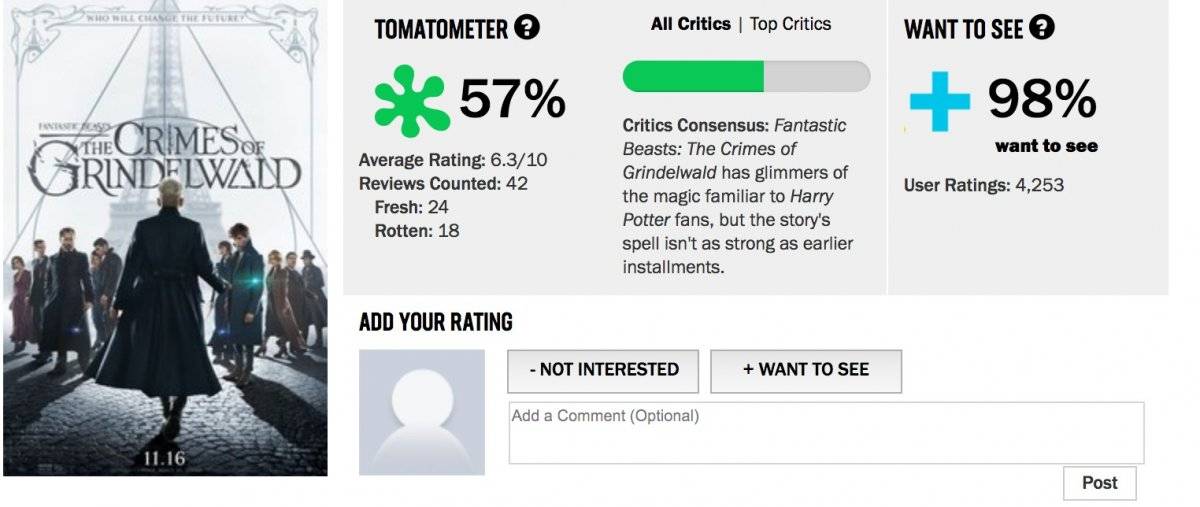This screenshot has height=507, width=1200.
Task: Open the Tomatometer help question mark icon
Action: coord(527,28)
